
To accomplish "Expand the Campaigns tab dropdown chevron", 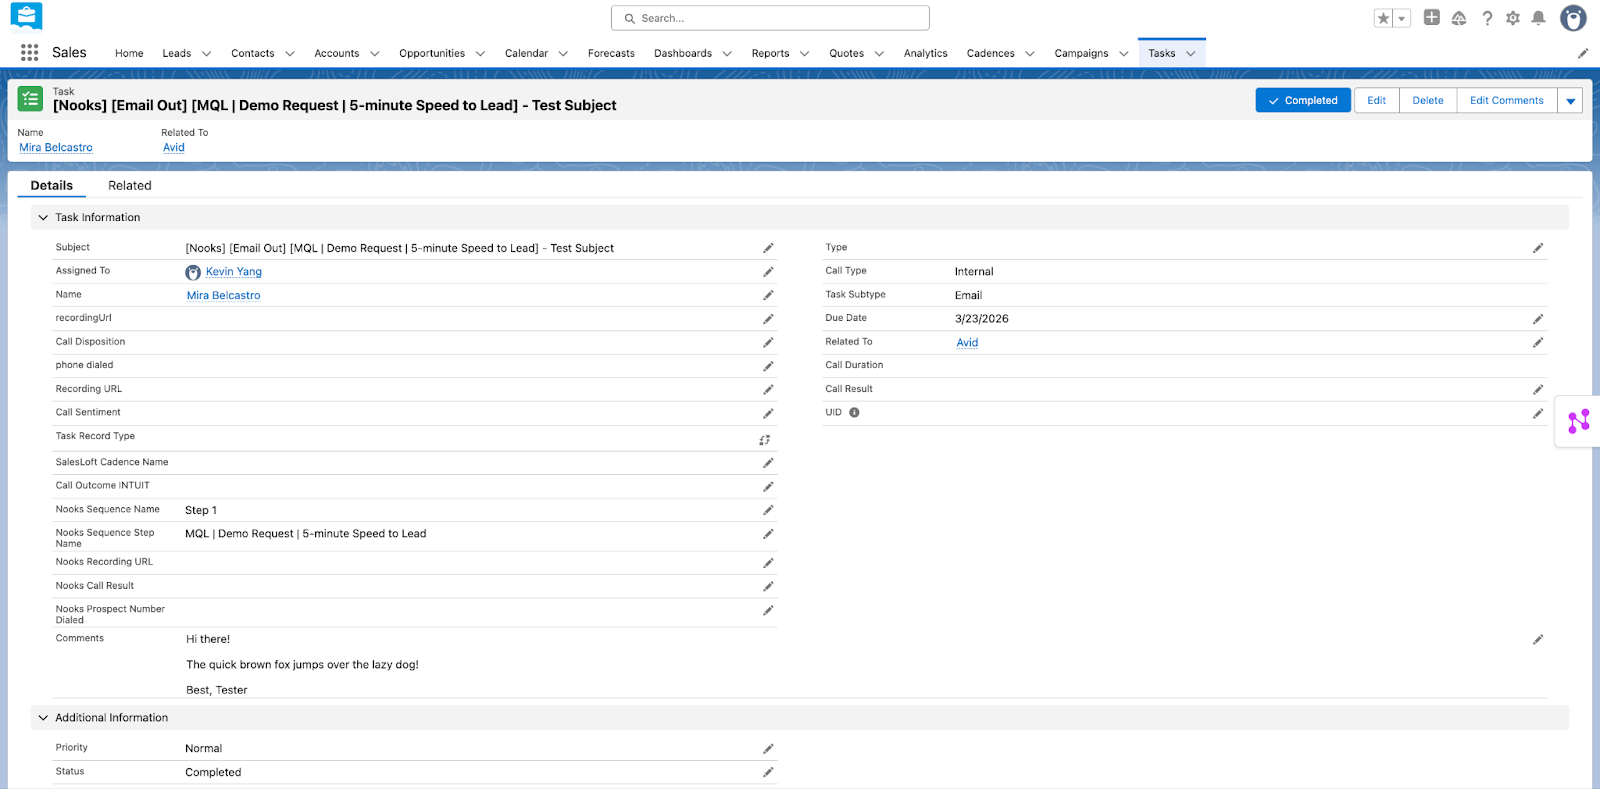I will [1124, 54].
